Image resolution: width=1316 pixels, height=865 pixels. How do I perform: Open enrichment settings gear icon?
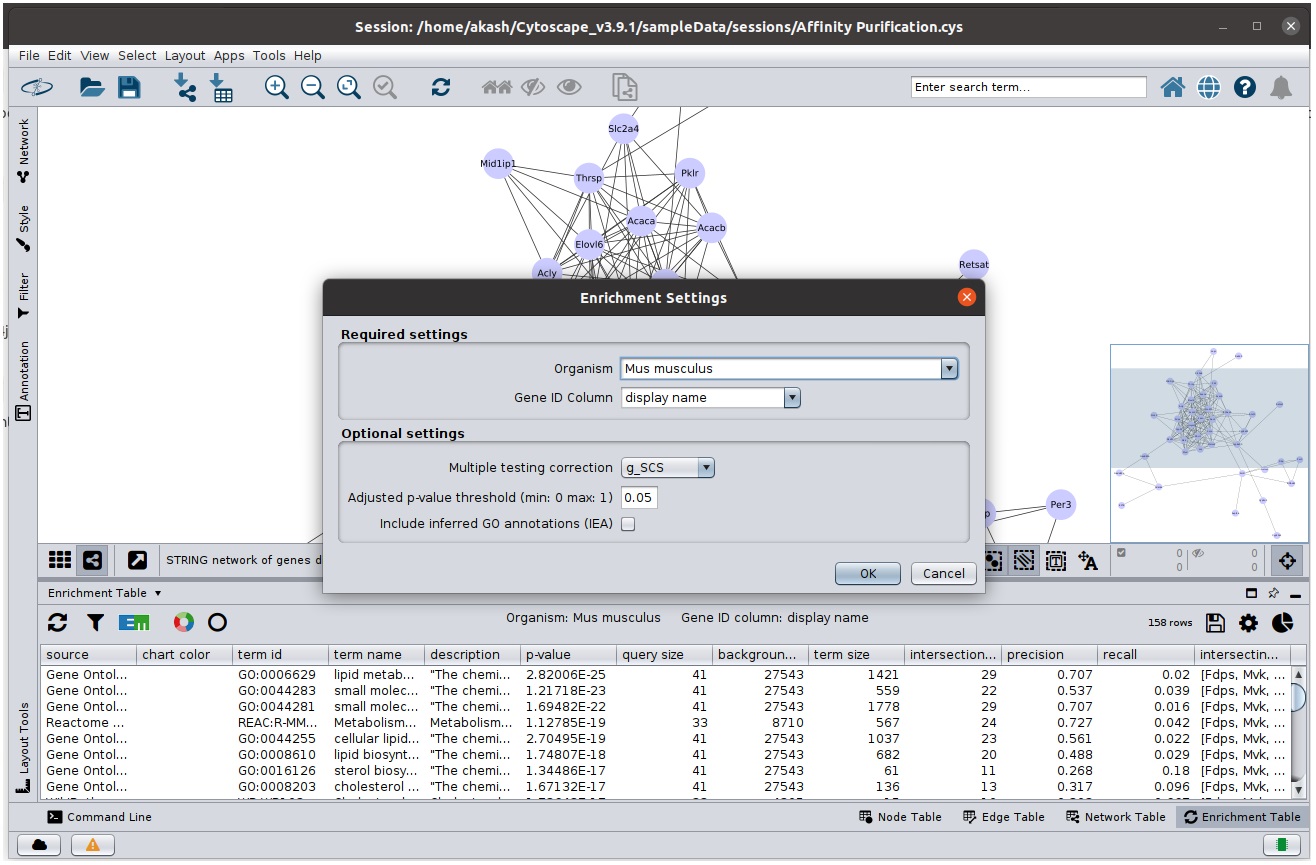click(x=1248, y=623)
